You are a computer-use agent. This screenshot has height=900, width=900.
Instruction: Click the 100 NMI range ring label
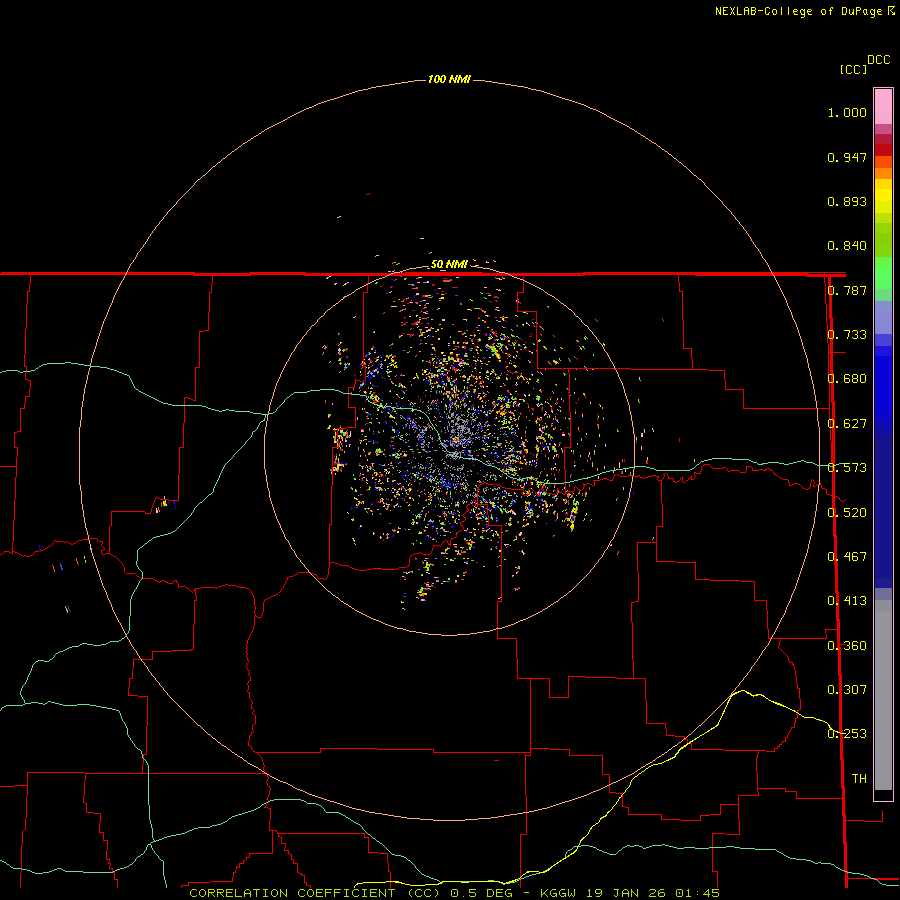449,79
